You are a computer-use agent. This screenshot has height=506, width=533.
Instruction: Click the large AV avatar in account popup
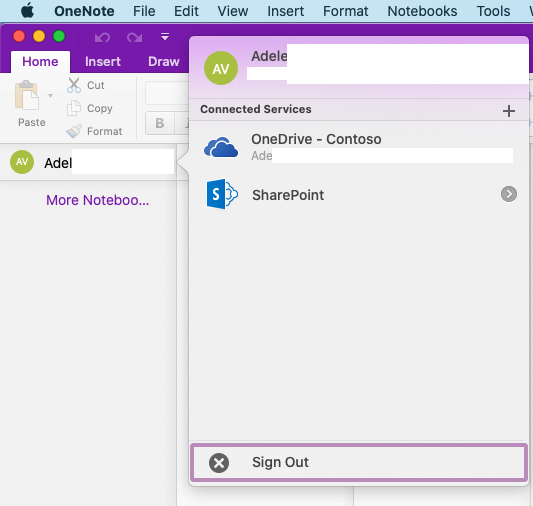(x=221, y=68)
